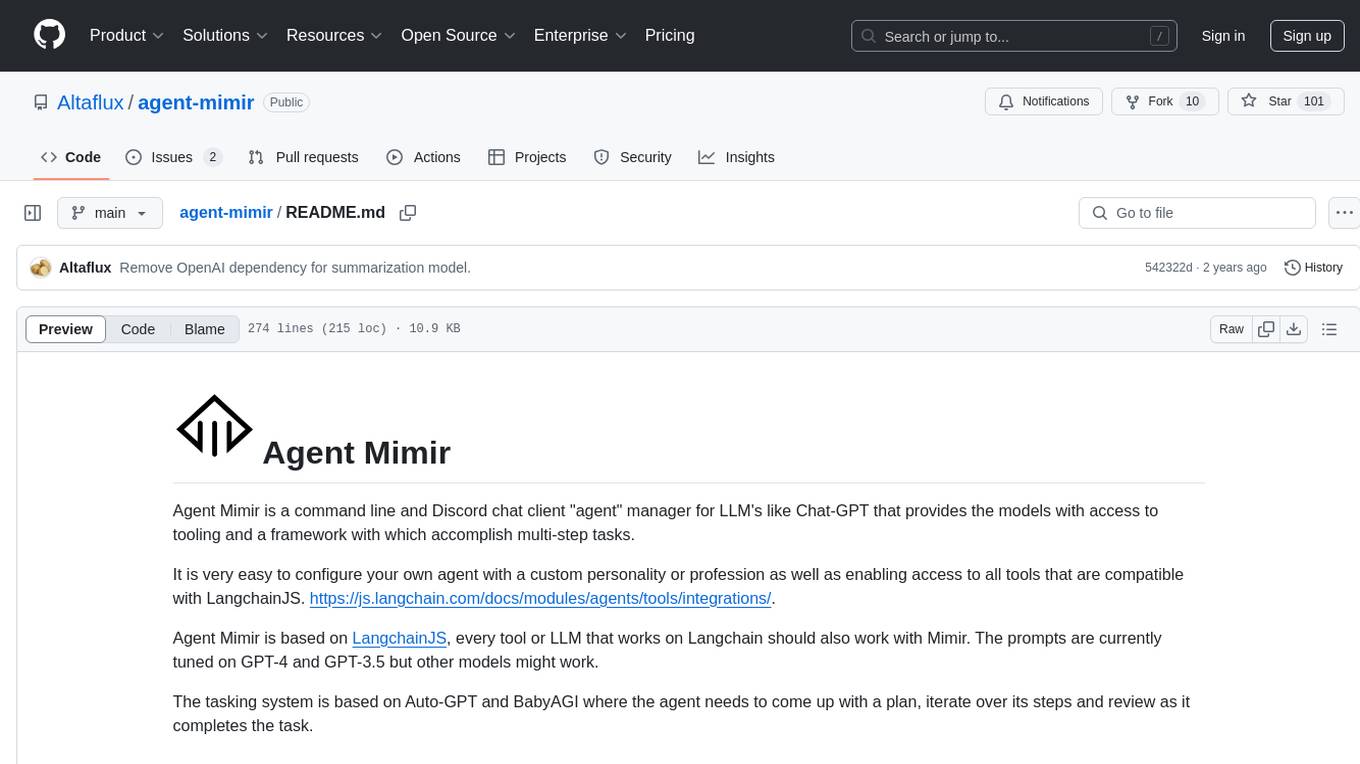Open the Product dropdown menu
Screen dimensions: 1360x764
(x=127, y=35)
